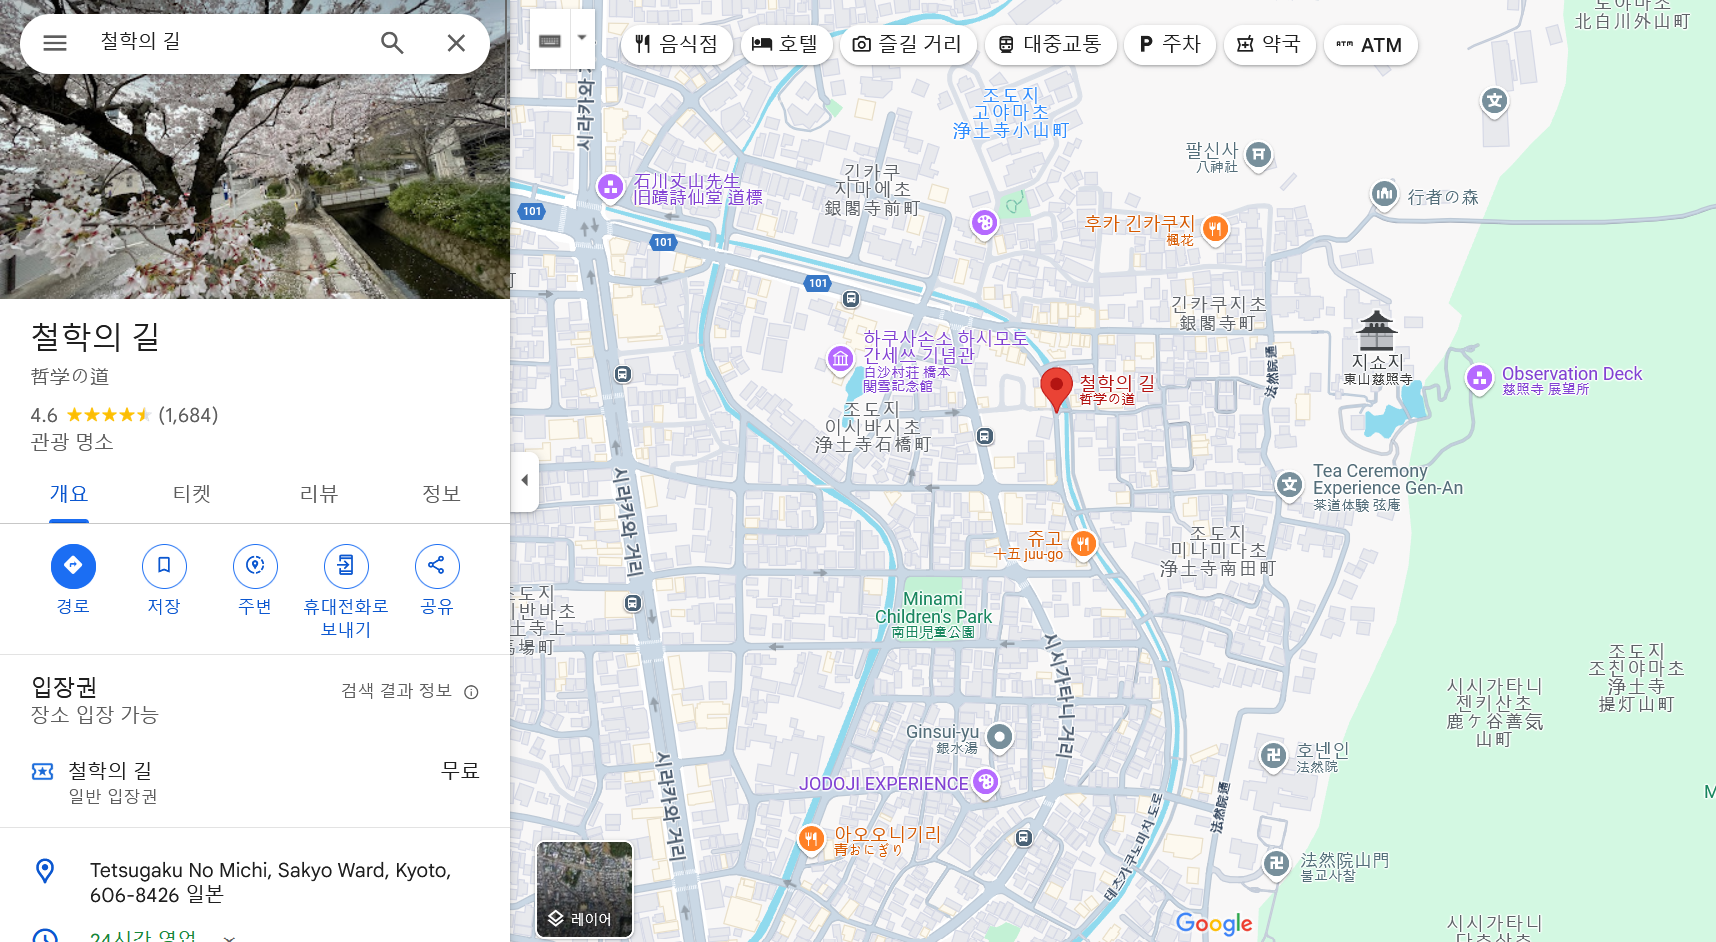The height and width of the screenshot is (942, 1716).
Task: Click the 하쿠사손소 하시모토 간세쓰 기념관 museum marker
Action: point(841,358)
